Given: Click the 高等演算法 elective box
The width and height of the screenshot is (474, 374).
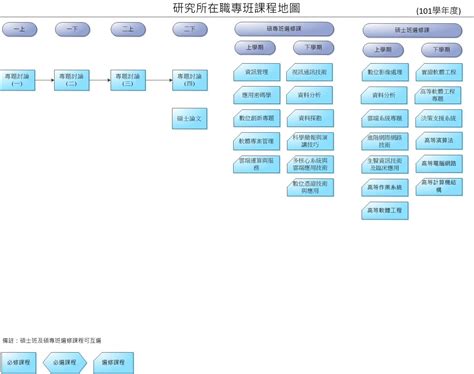Looking at the screenshot, I should coord(439,141).
